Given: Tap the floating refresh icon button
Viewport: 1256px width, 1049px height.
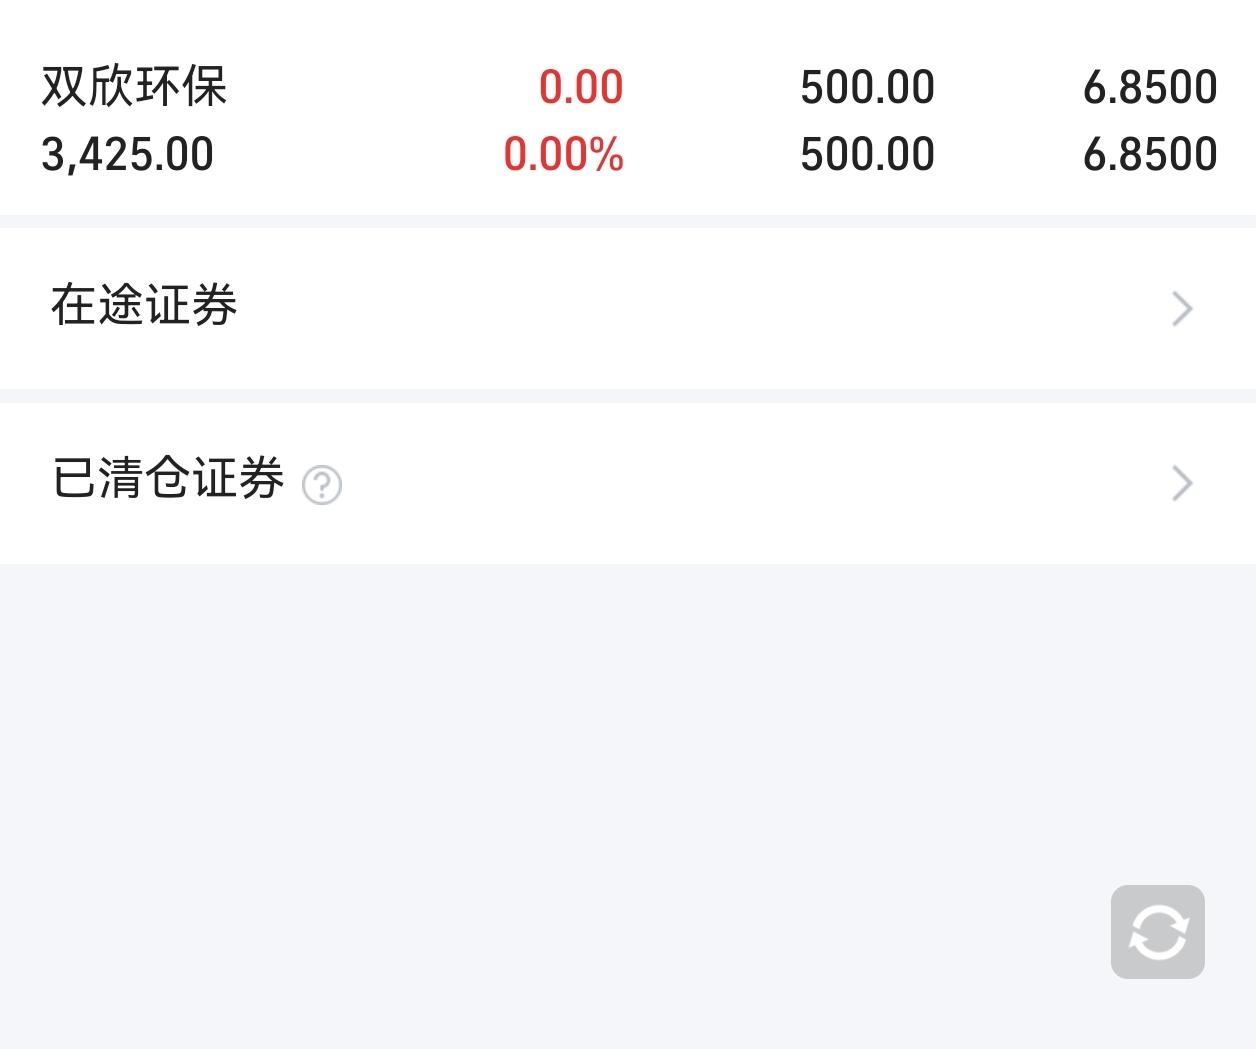Looking at the screenshot, I should (x=1157, y=931).
